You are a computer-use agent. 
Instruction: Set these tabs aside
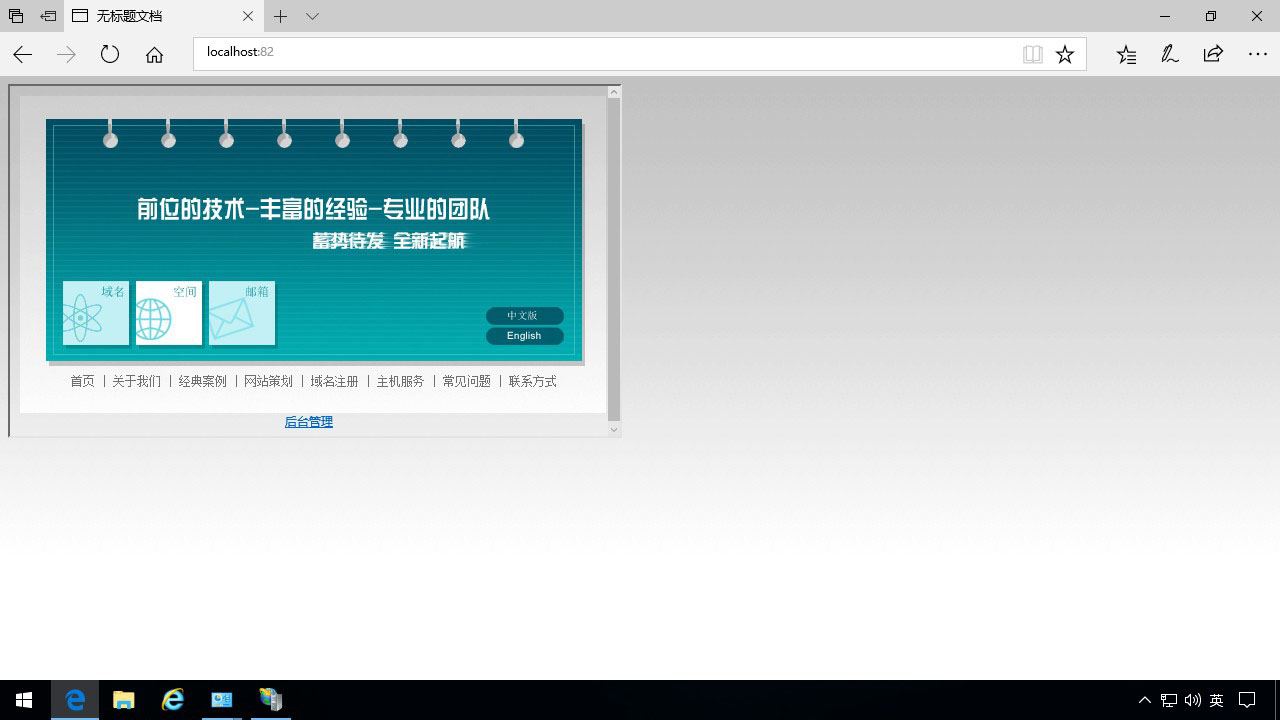coord(48,16)
